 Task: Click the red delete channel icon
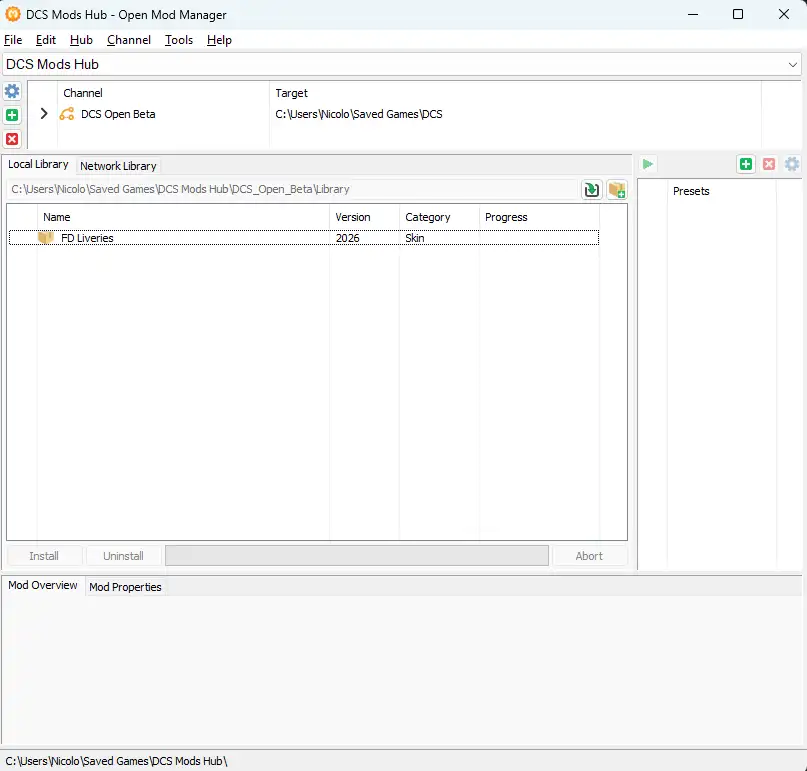(12, 139)
